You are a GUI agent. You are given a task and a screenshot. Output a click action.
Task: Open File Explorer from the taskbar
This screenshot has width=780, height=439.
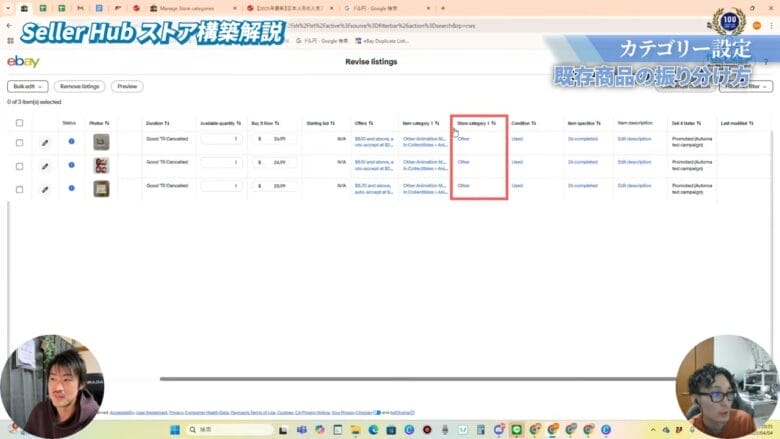[x=355, y=430]
